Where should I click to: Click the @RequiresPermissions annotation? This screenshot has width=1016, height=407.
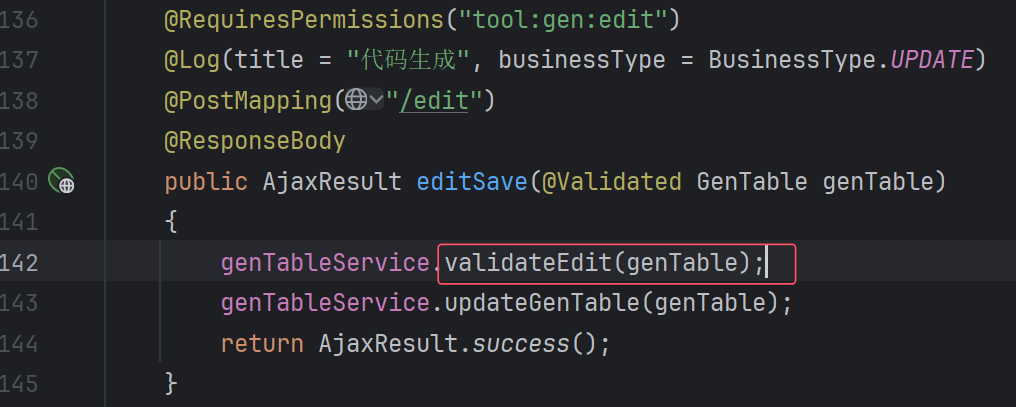(x=305, y=20)
